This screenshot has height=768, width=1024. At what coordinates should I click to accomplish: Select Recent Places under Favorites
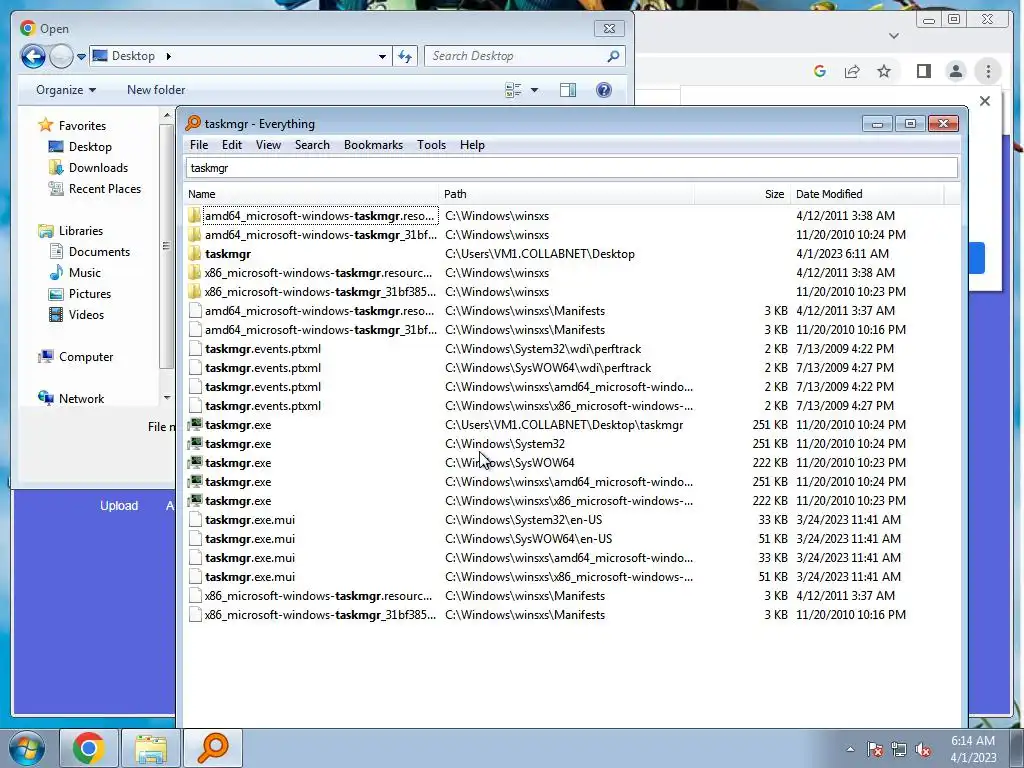coord(104,189)
